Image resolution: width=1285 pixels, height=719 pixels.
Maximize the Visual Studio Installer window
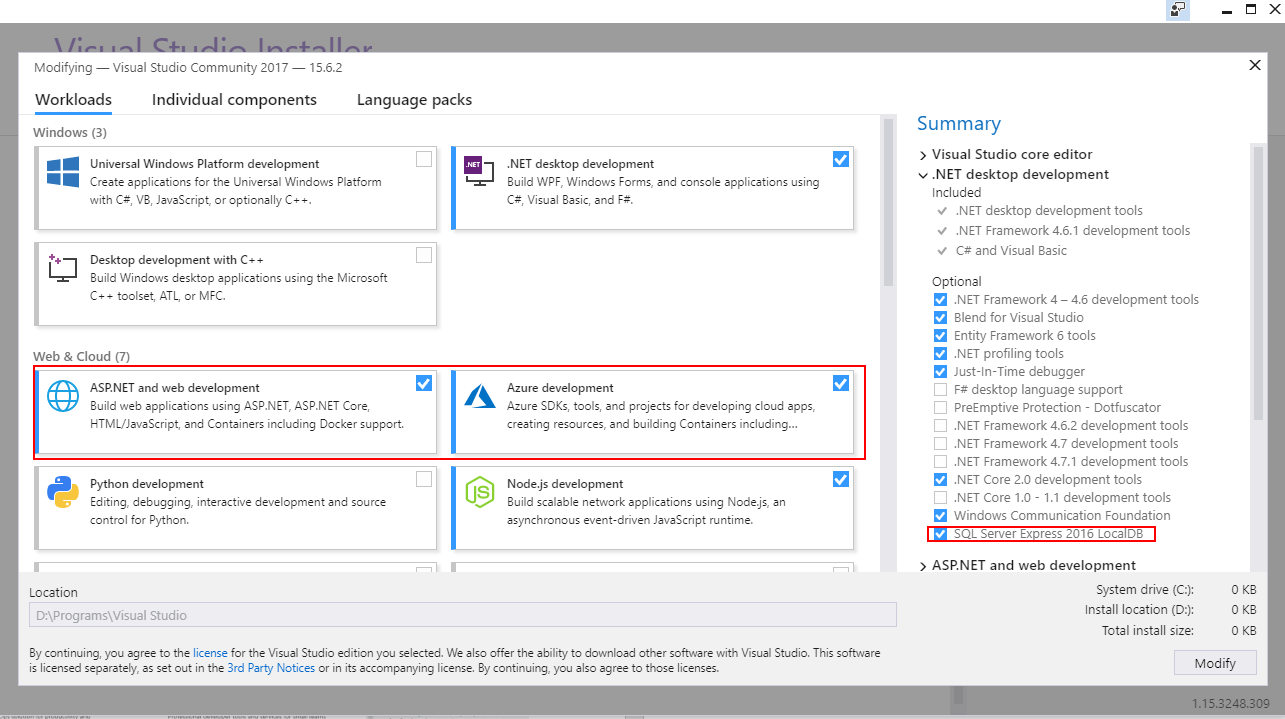[1250, 9]
